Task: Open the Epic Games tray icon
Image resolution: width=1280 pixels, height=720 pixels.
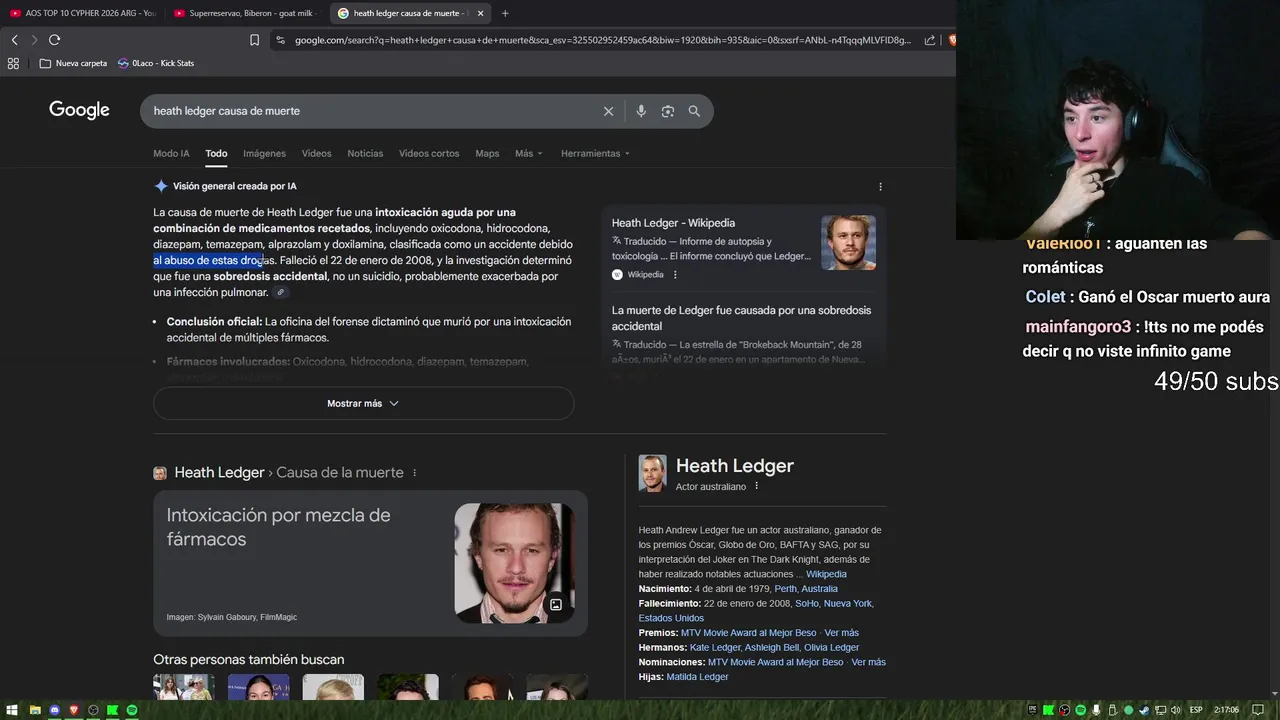Action: (x=1033, y=710)
